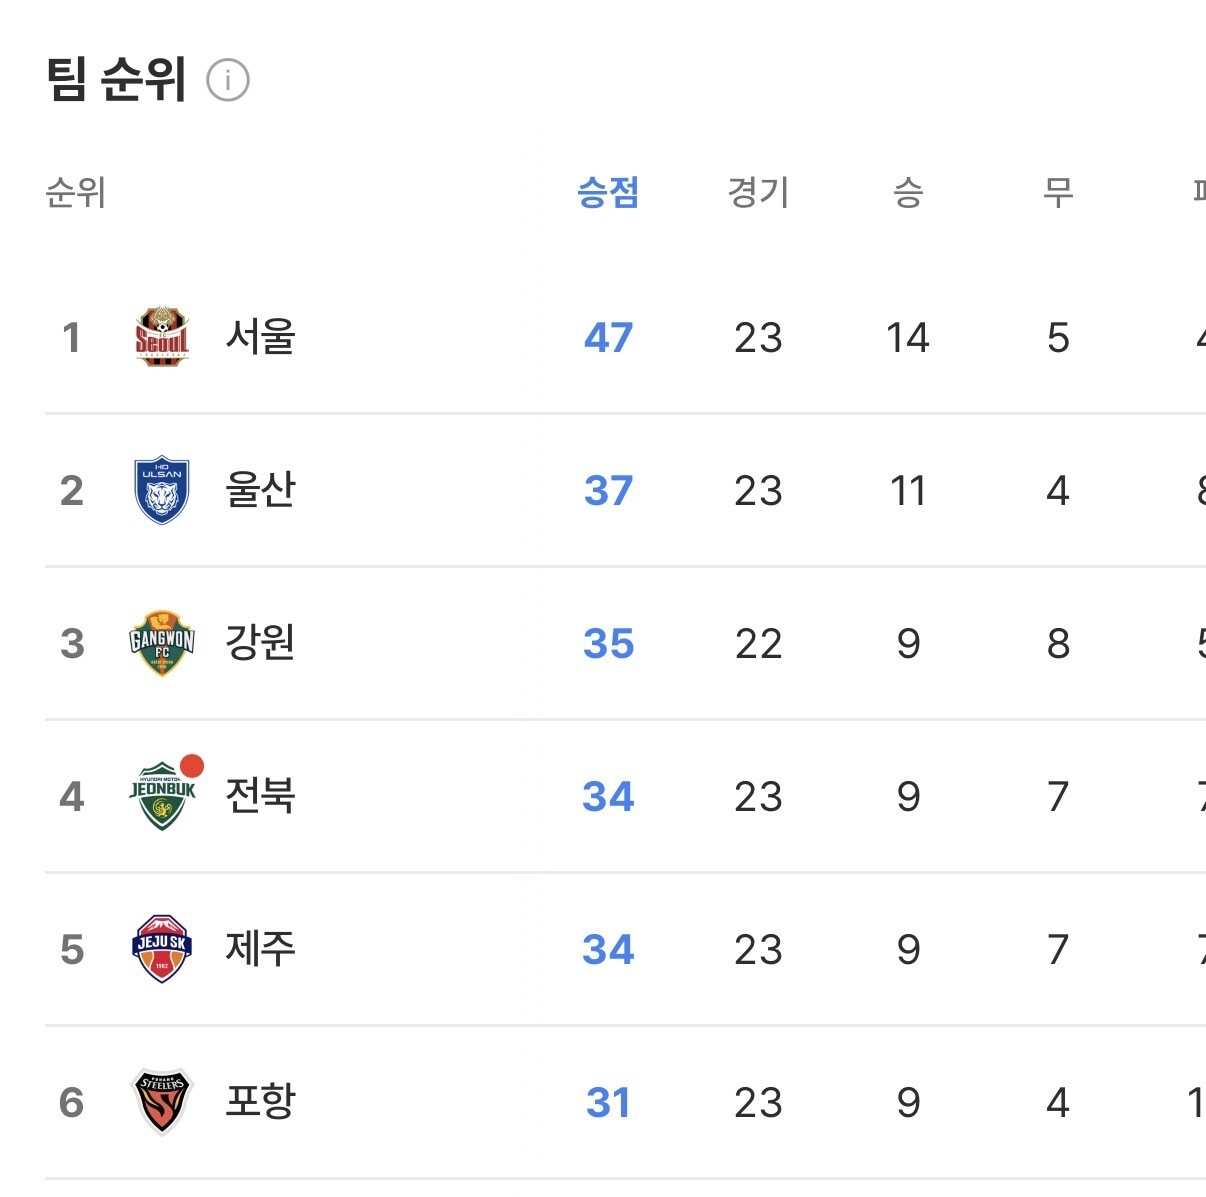Tap the Pohang Steelers logo
The height and width of the screenshot is (1197, 1206).
pos(162,1102)
